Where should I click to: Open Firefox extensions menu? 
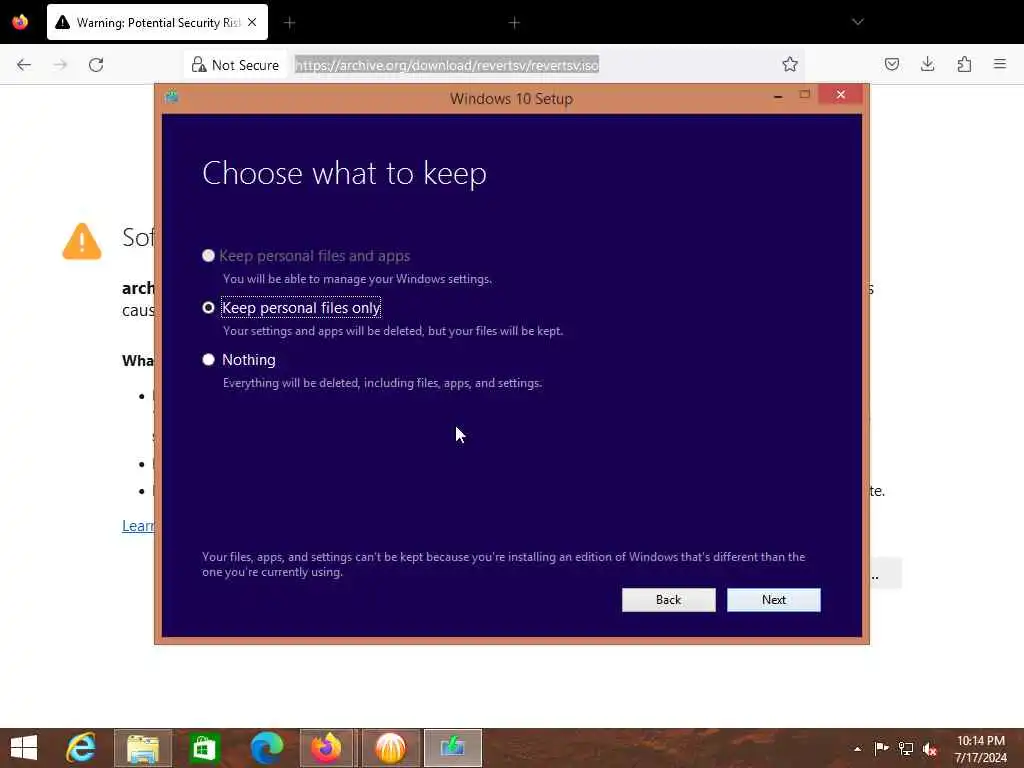coord(964,64)
